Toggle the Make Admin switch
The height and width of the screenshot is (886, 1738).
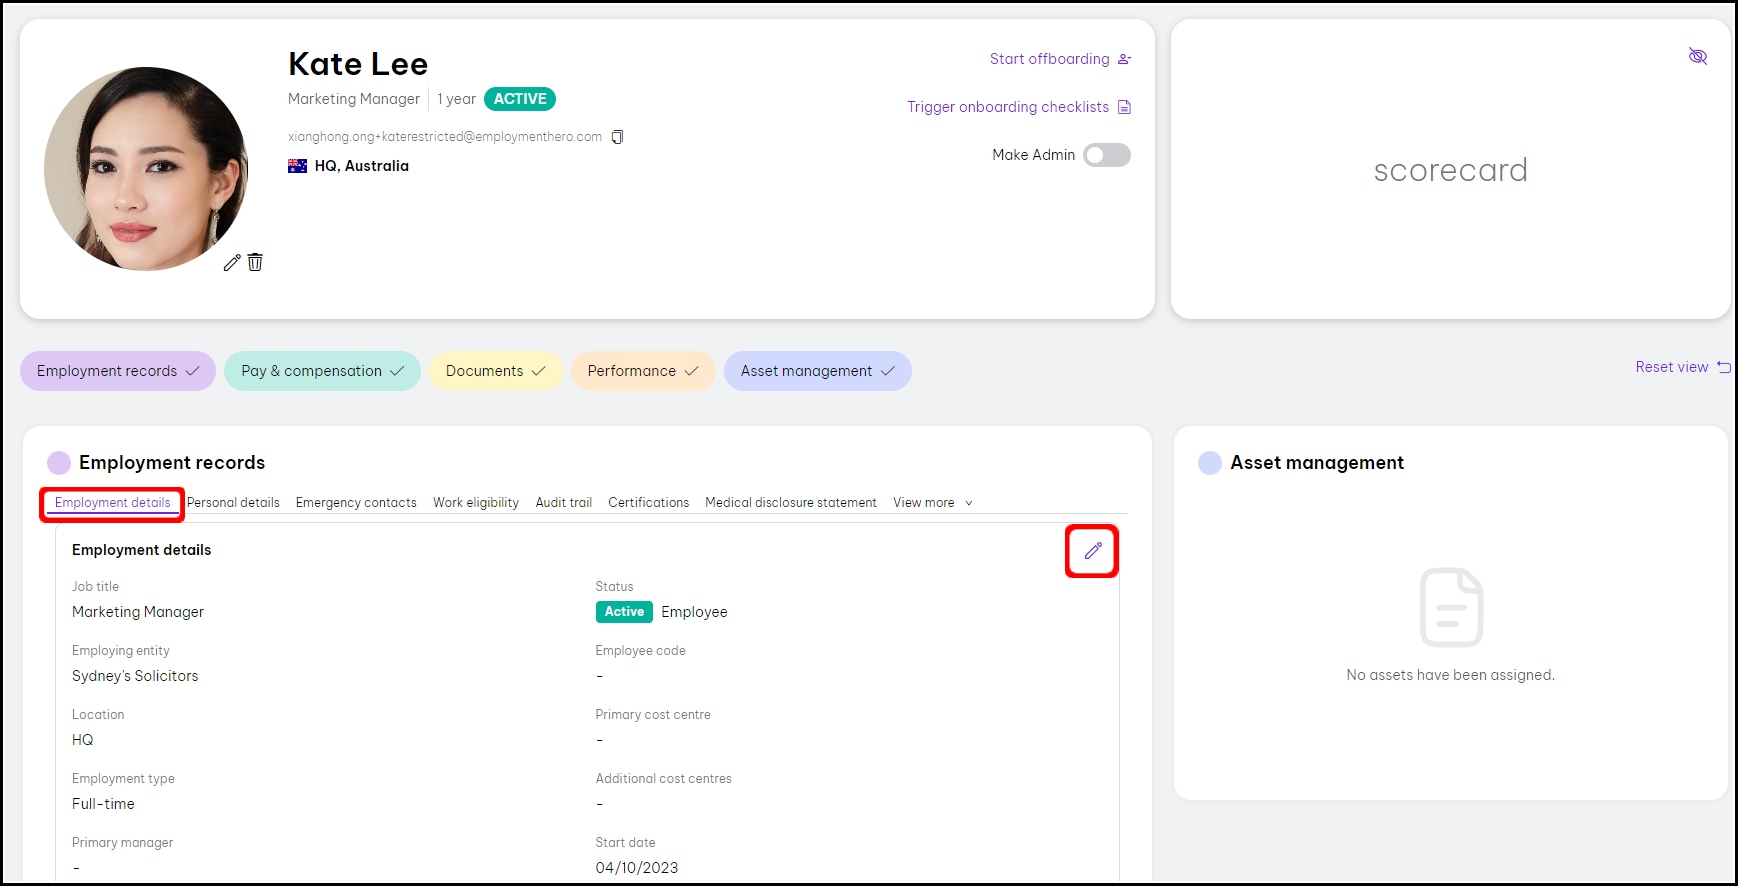[1107, 155]
